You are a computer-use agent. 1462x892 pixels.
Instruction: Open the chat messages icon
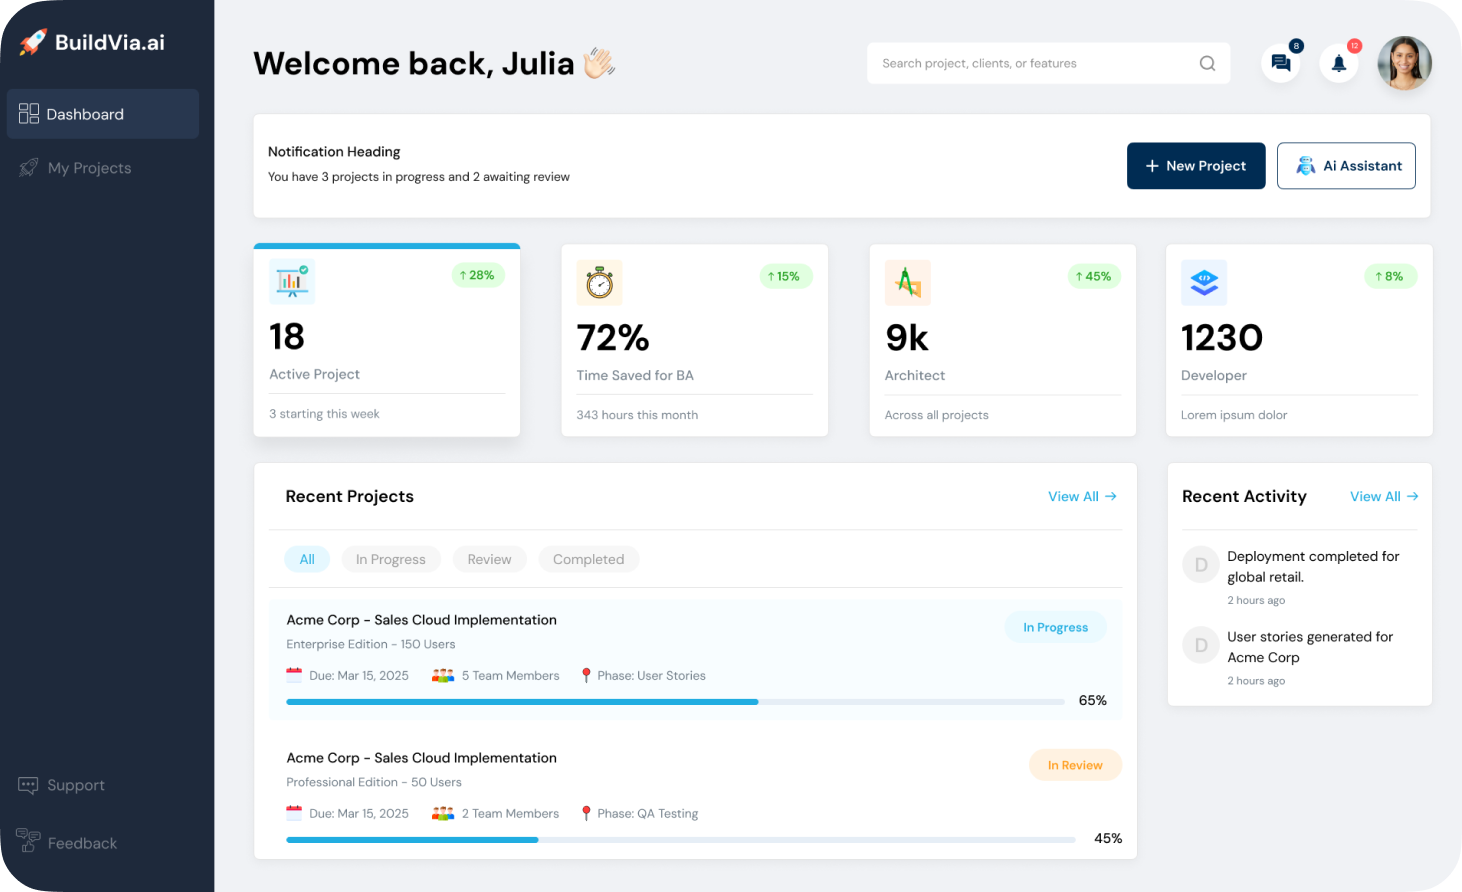click(1280, 64)
